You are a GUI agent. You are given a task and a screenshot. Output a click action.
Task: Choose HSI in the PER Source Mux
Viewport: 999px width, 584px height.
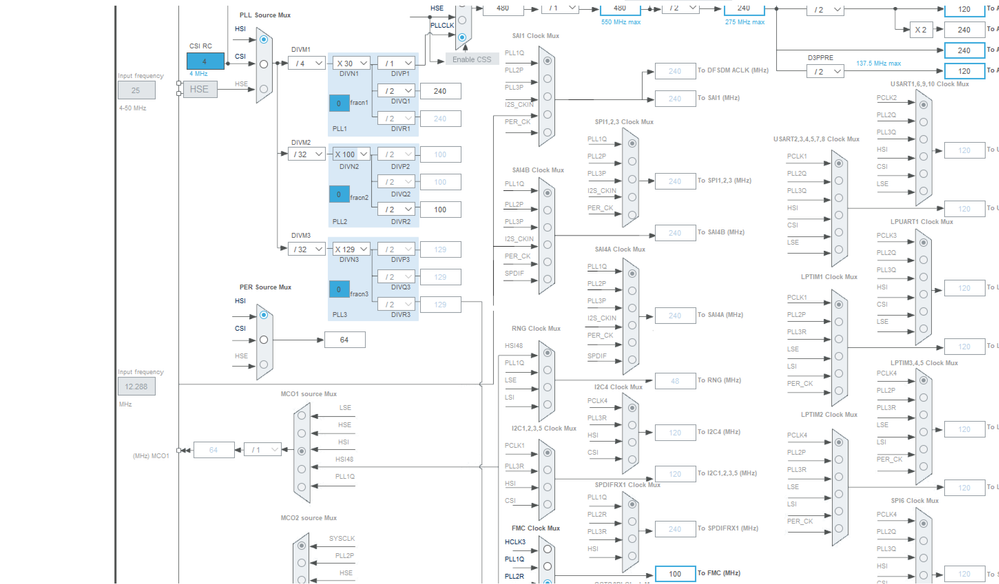click(264, 315)
